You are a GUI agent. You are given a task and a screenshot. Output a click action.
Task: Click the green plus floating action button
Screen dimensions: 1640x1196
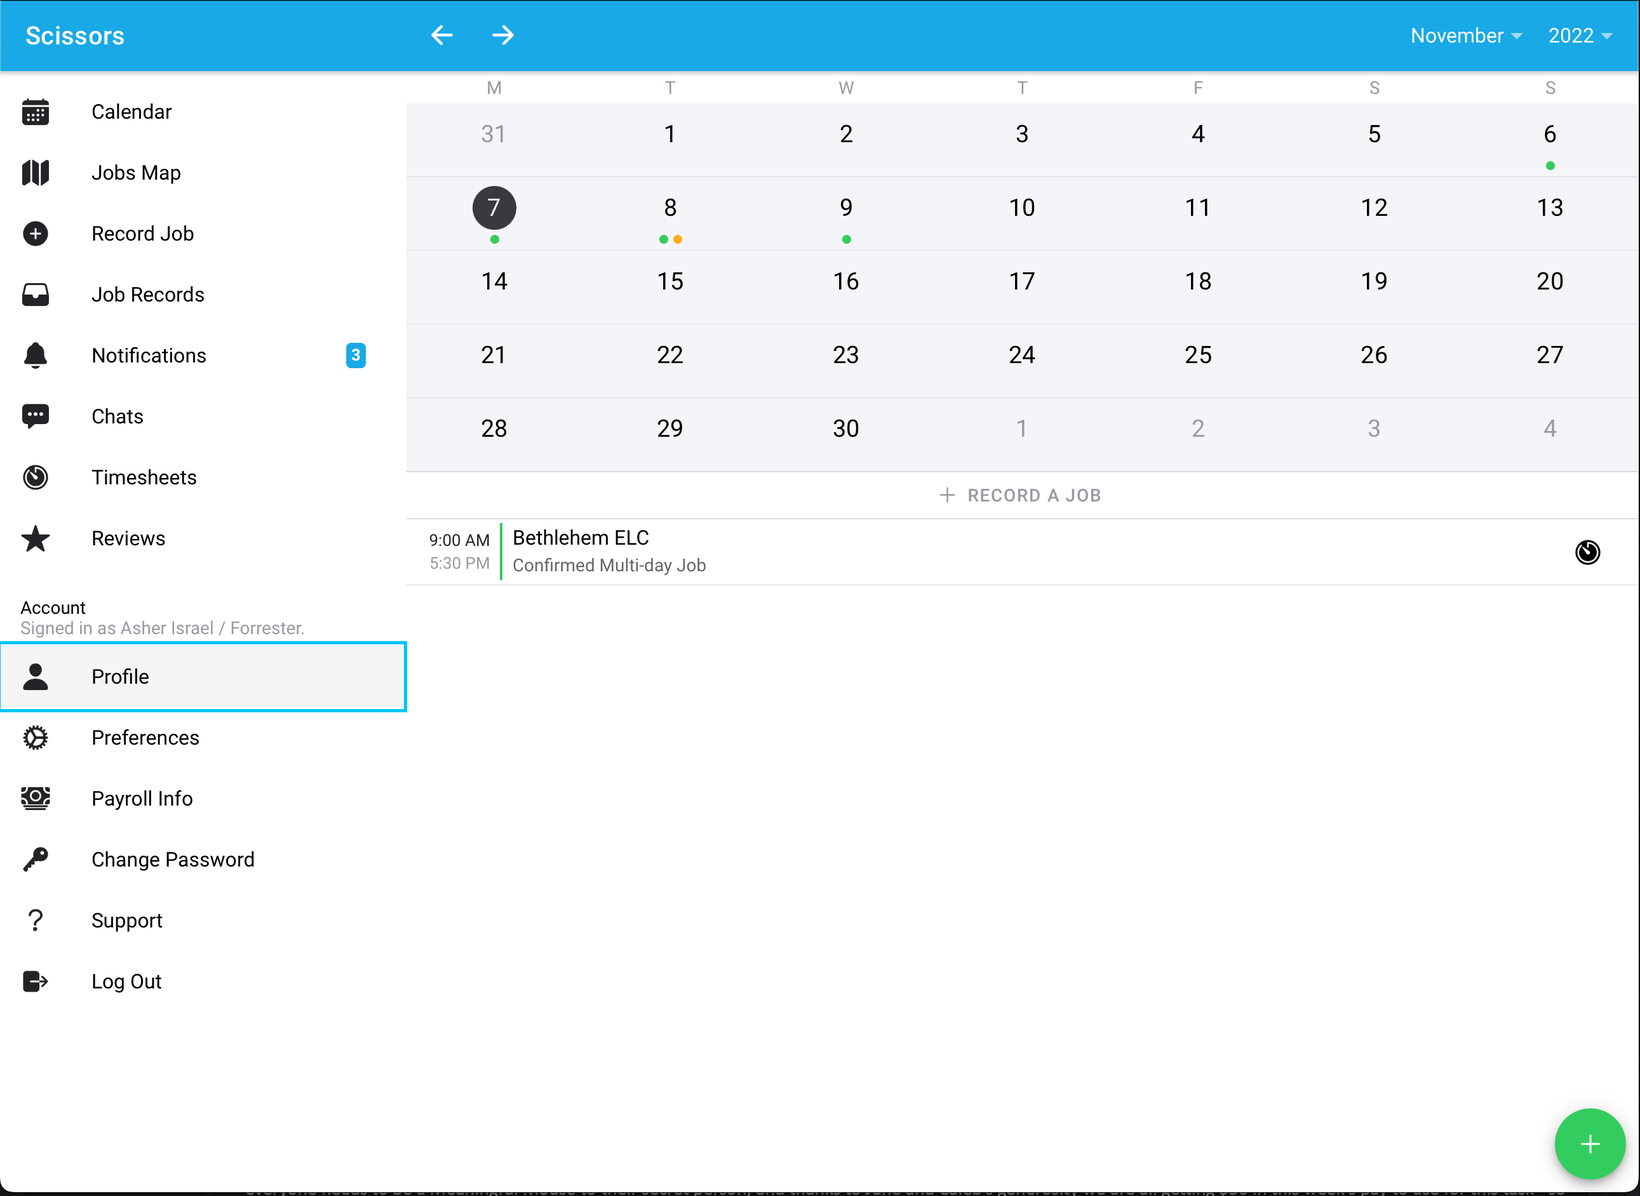point(1590,1144)
